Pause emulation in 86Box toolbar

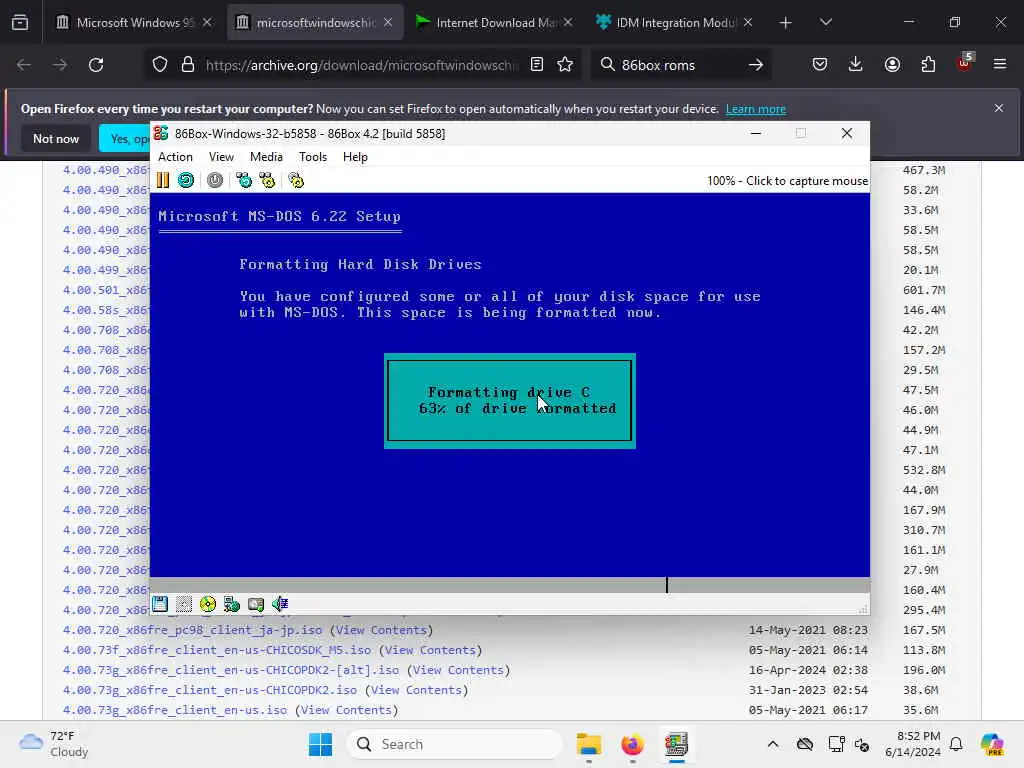[163, 180]
